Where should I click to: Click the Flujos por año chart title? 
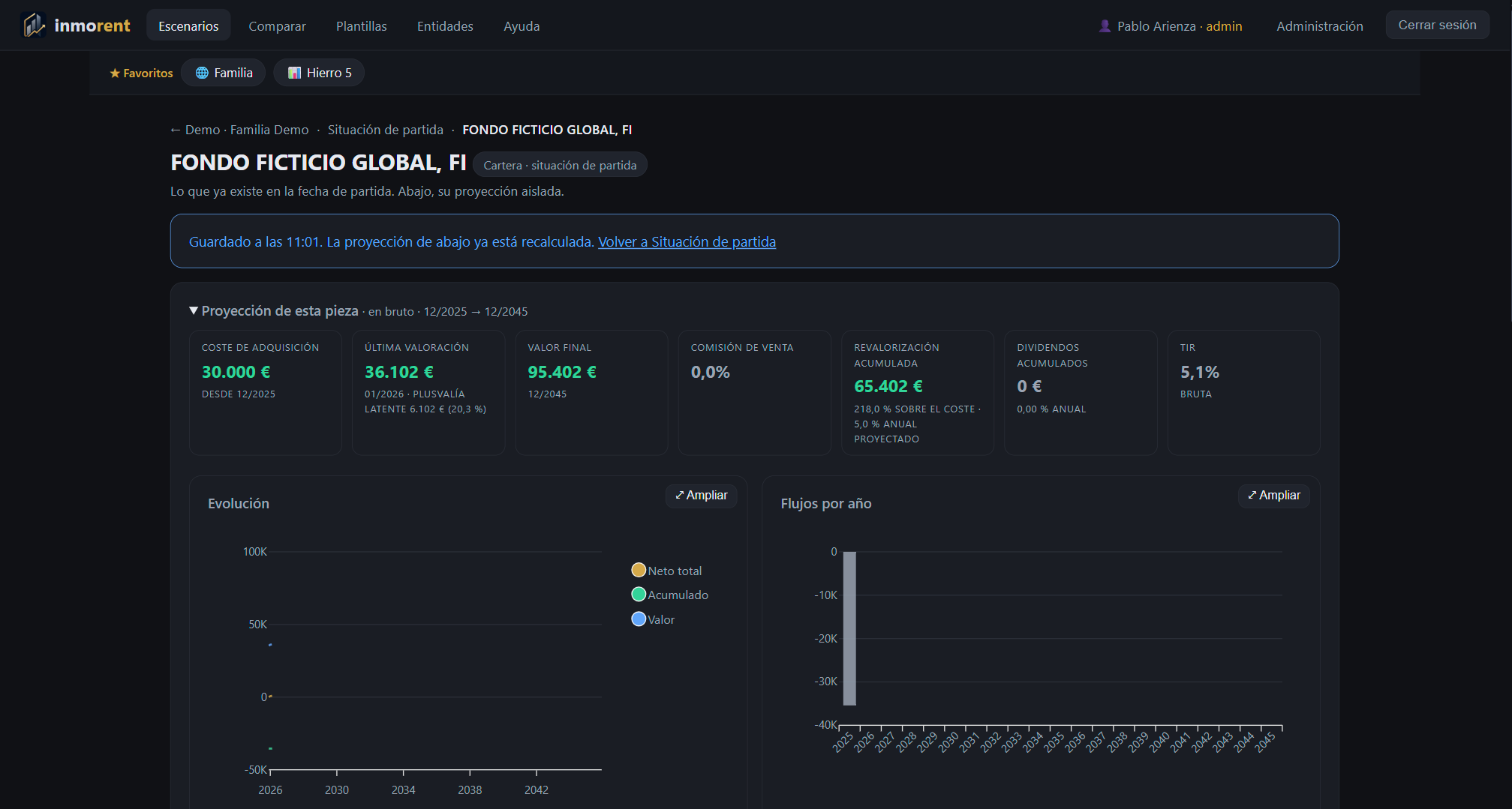(826, 503)
